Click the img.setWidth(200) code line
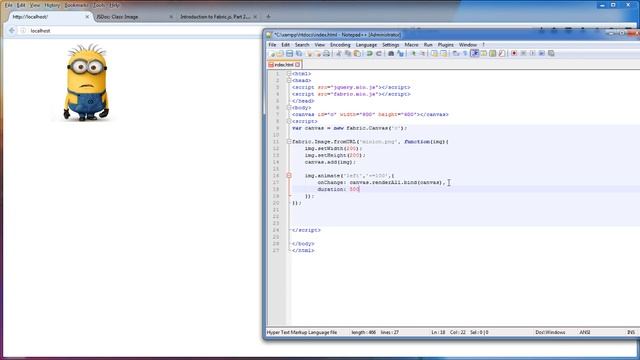The width and height of the screenshot is (640, 360). pos(333,149)
